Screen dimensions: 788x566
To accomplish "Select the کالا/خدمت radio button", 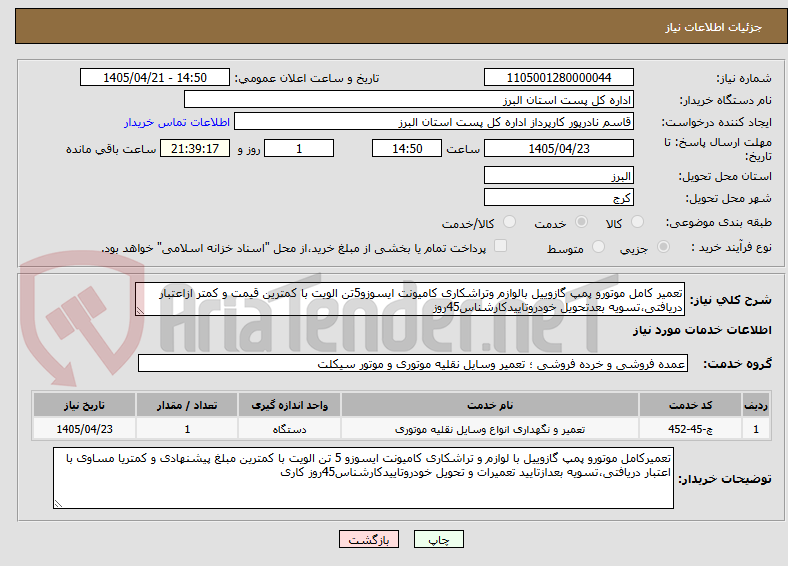I will [509, 222].
